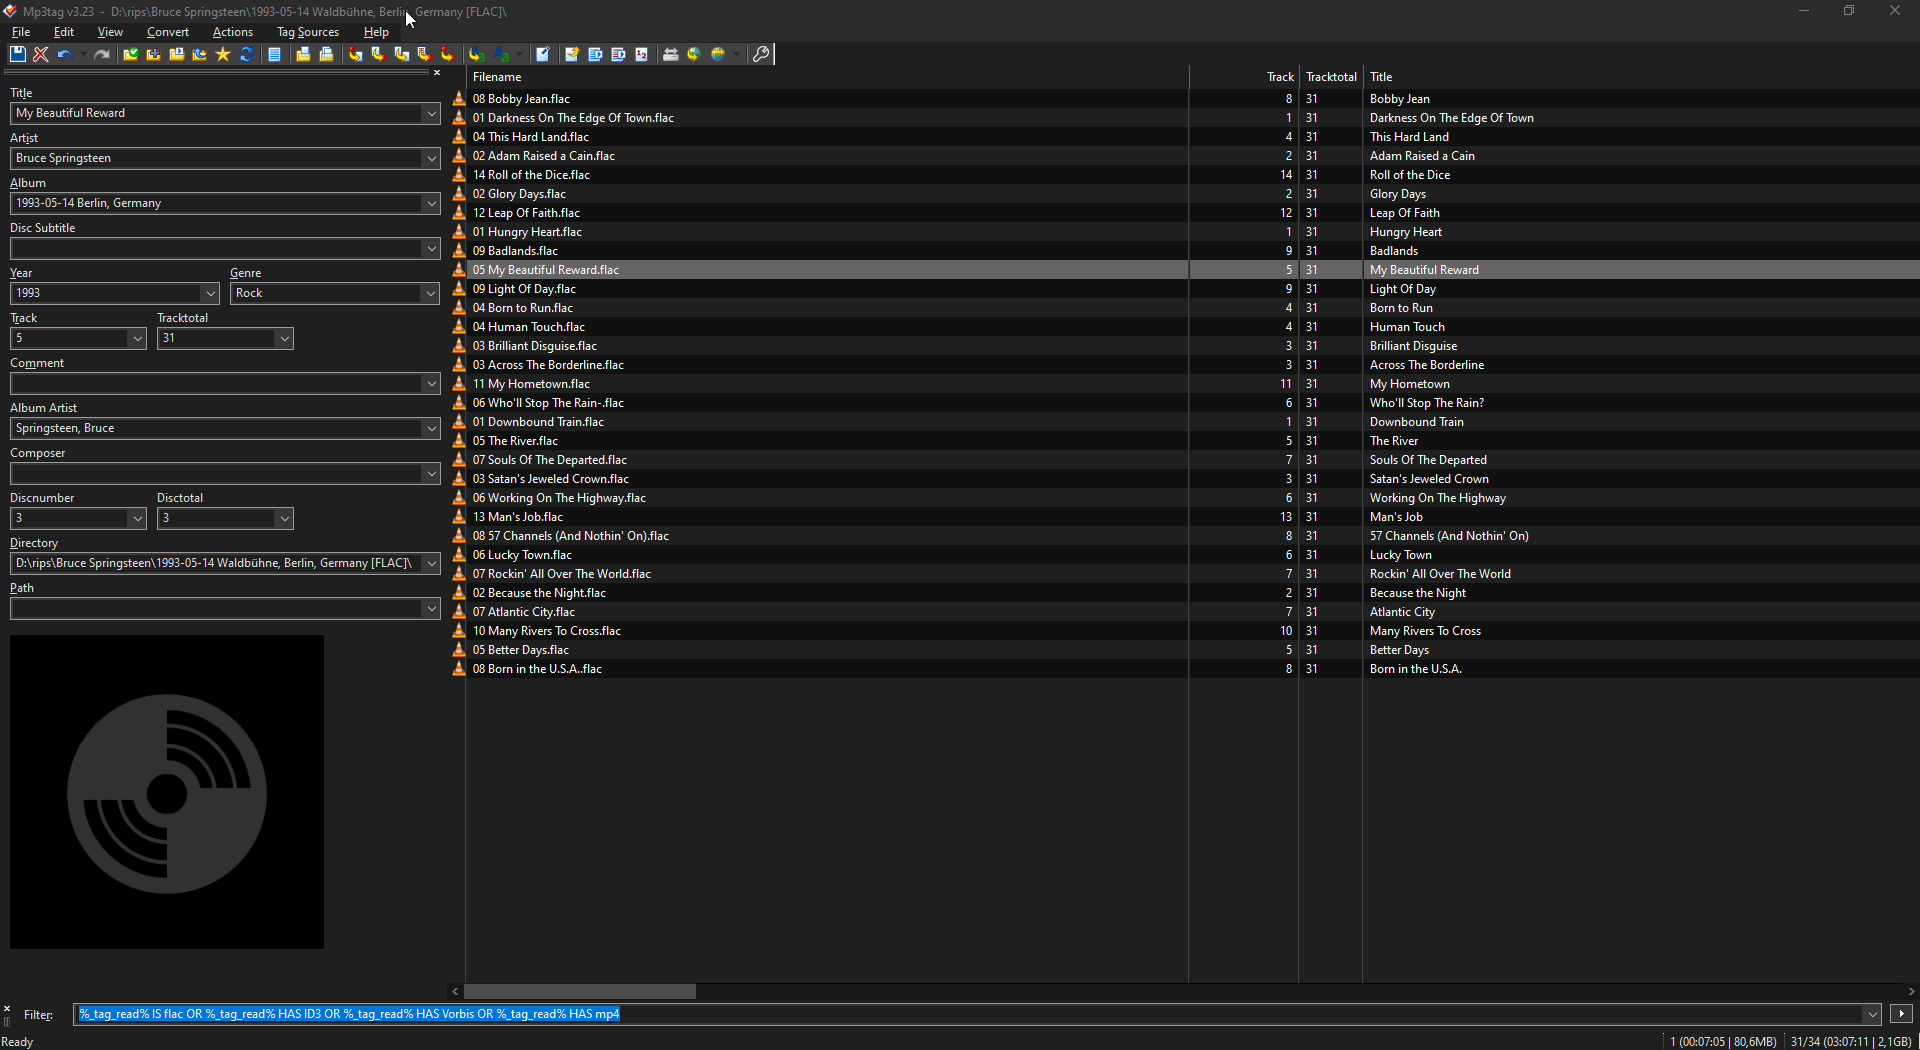Click the title cell Atlantic City
Viewport: 1920px width, 1050px height.
[1402, 612]
